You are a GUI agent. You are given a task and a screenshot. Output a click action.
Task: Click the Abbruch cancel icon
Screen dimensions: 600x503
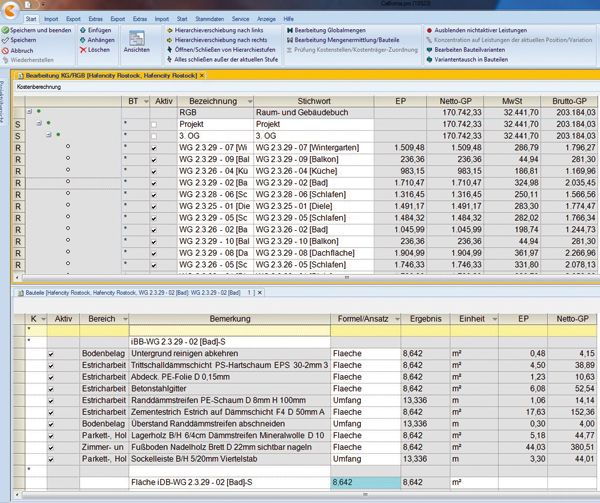(5, 50)
